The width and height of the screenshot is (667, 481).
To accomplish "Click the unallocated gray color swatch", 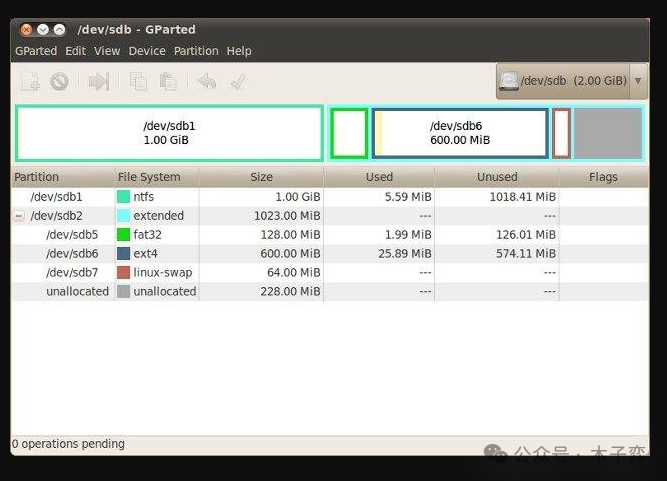I will [123, 291].
